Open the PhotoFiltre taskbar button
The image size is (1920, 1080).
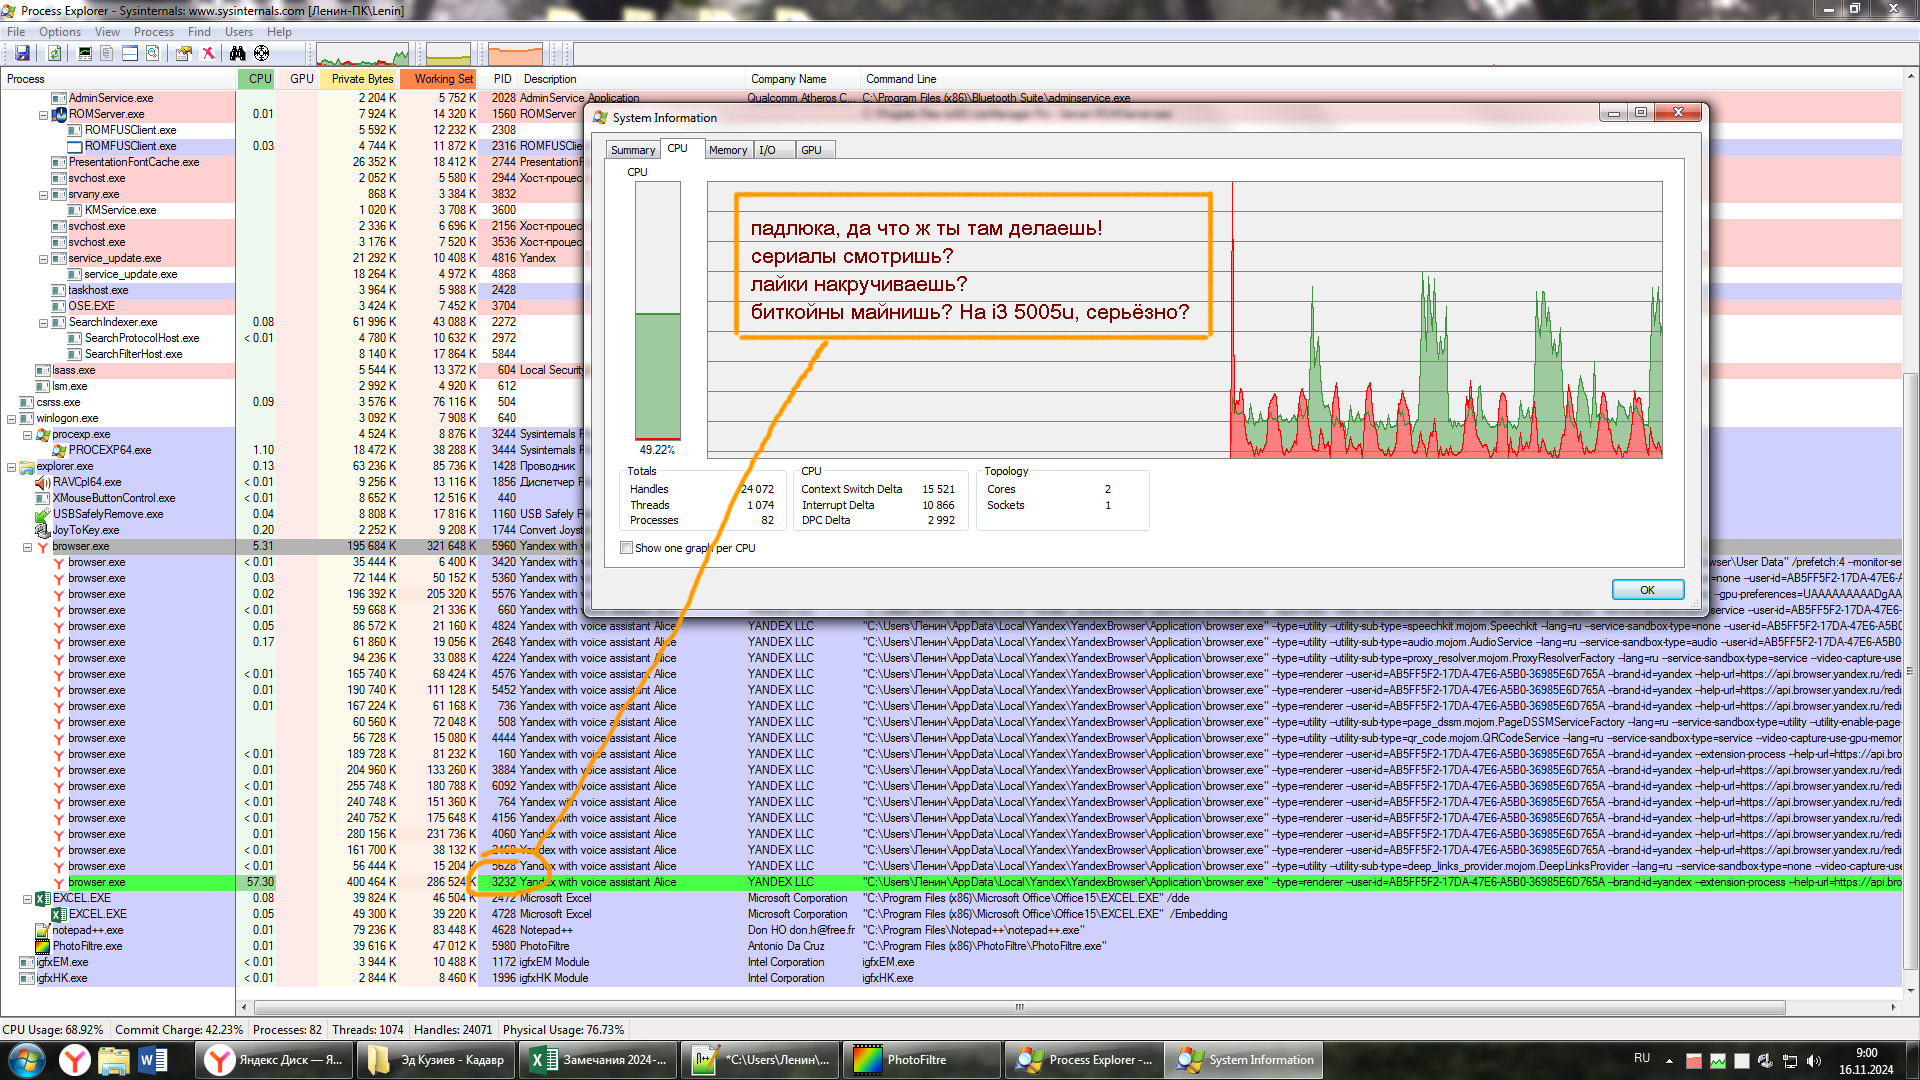(921, 1060)
